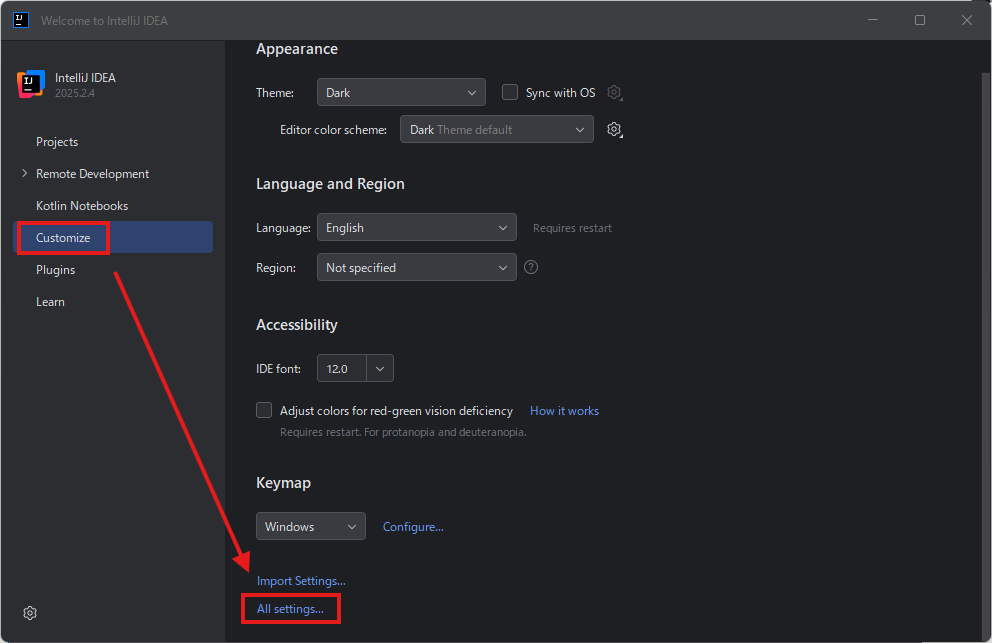Open the All settings... link

coord(290,609)
